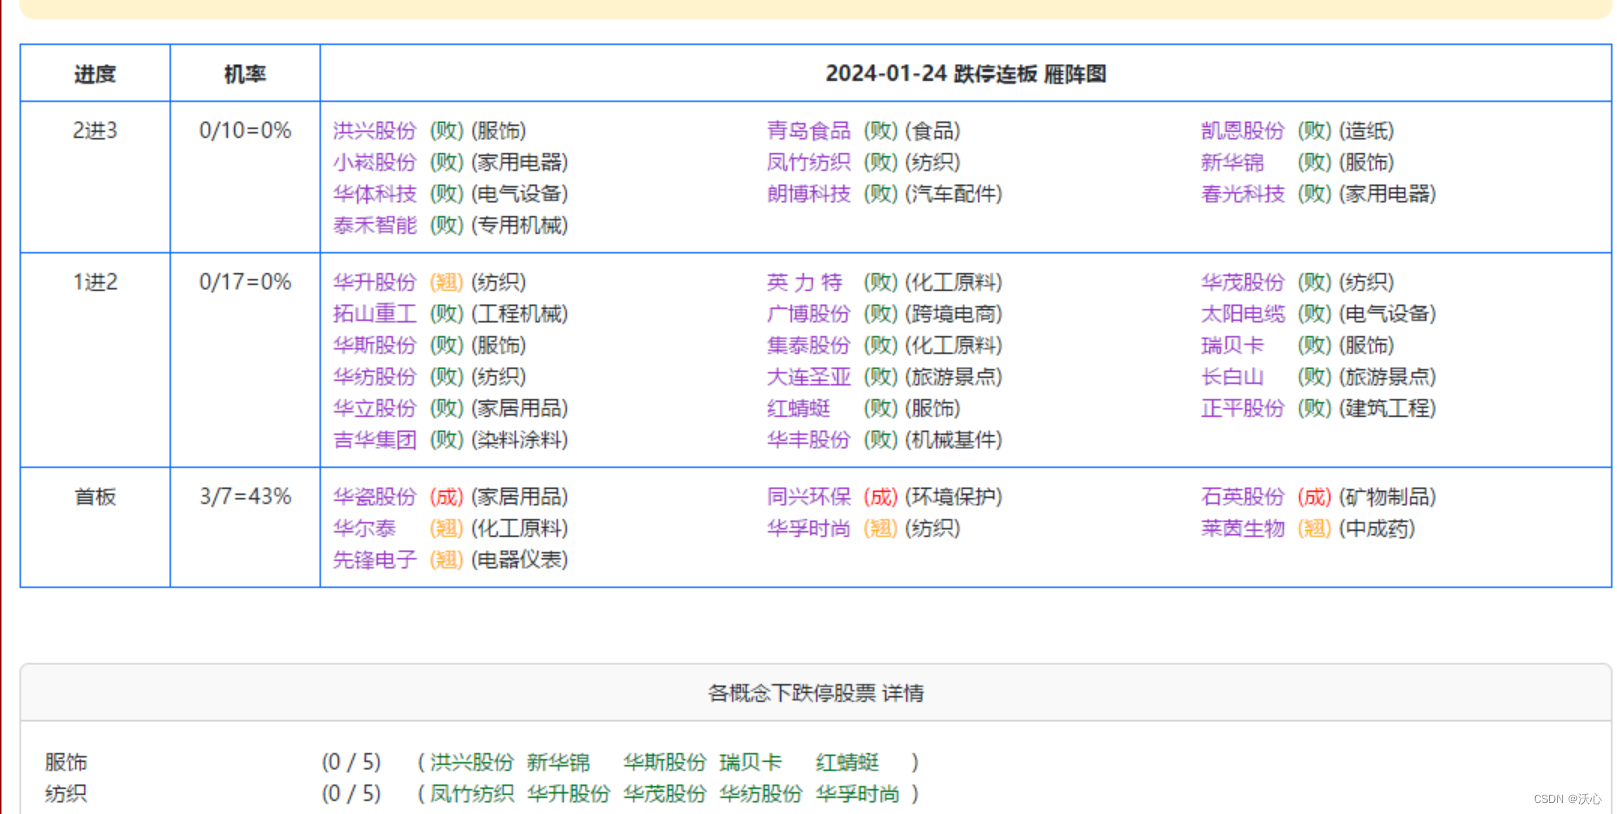
Task: Open 华立股份 stock link
Action: coord(375,408)
